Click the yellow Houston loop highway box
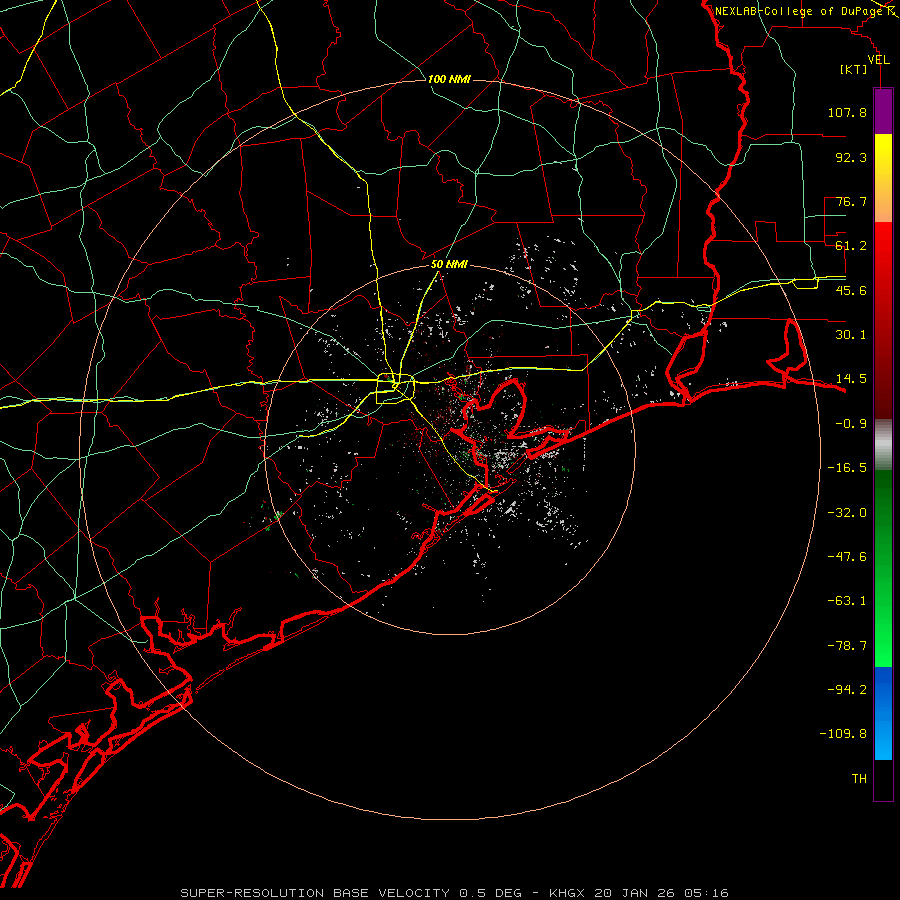Viewport: 900px width, 900px height. (395, 389)
